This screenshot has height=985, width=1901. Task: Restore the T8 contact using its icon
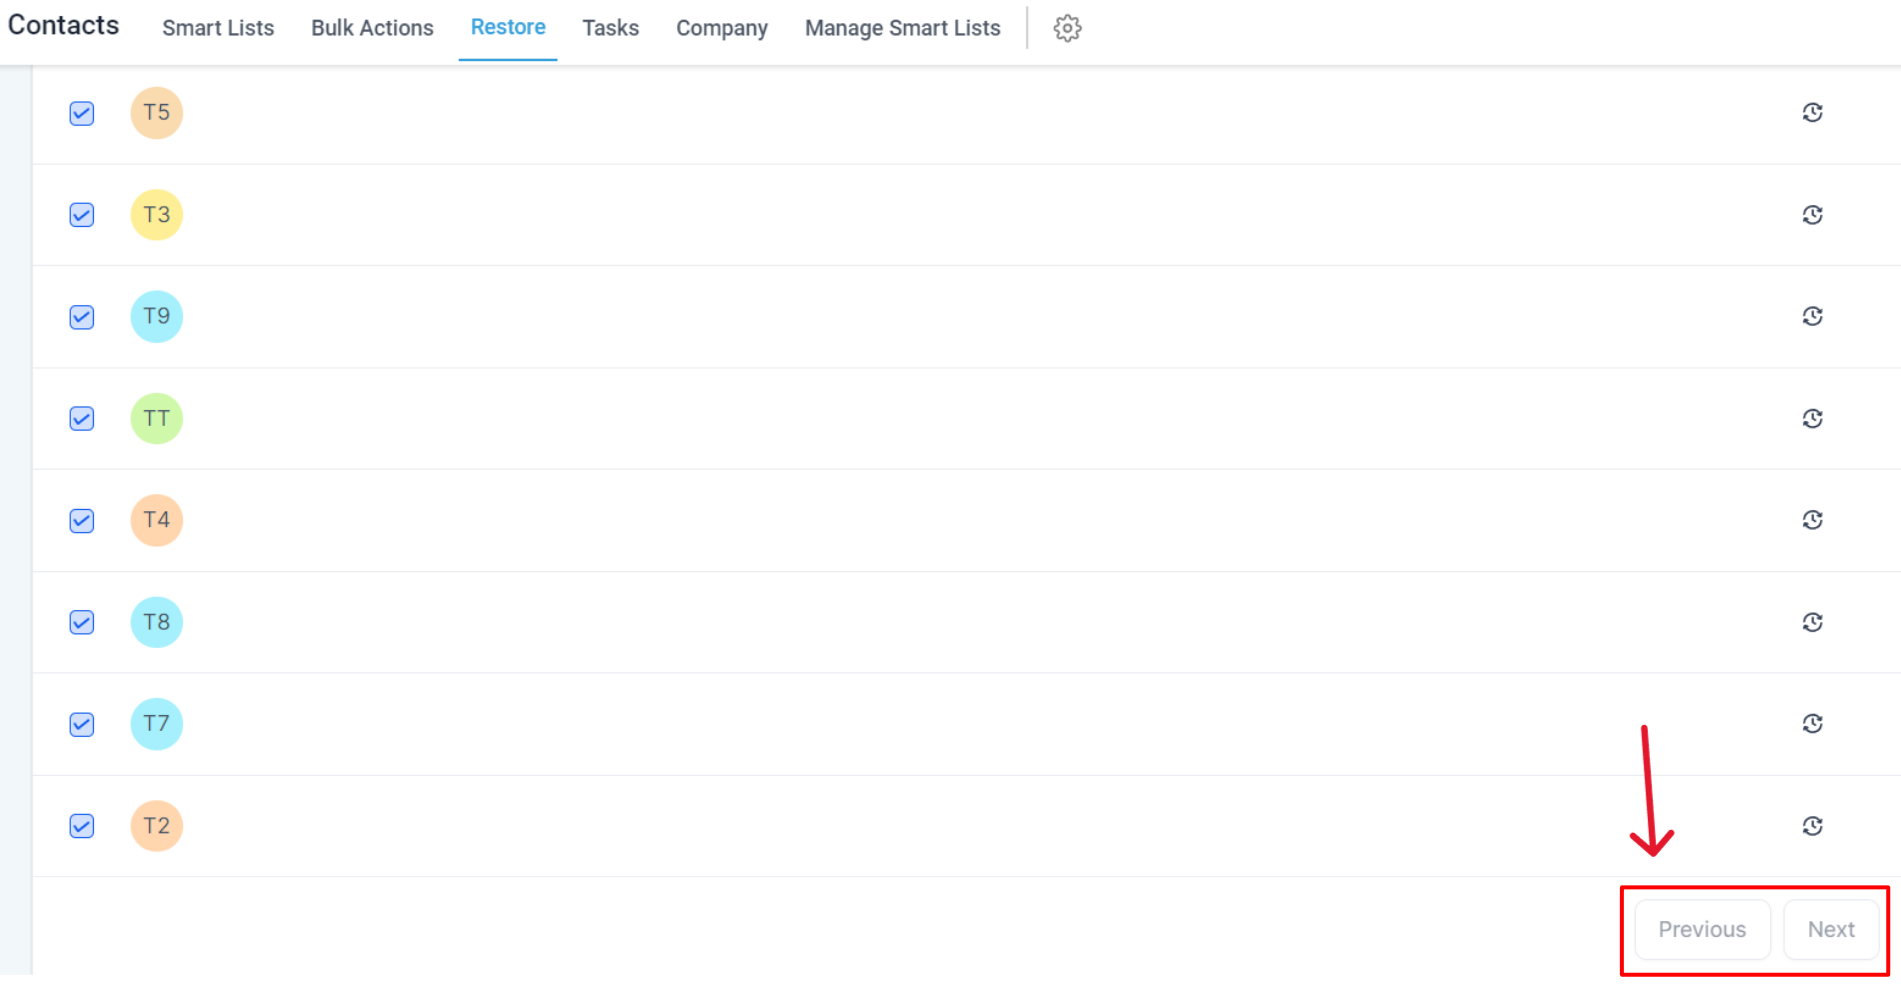1812,622
